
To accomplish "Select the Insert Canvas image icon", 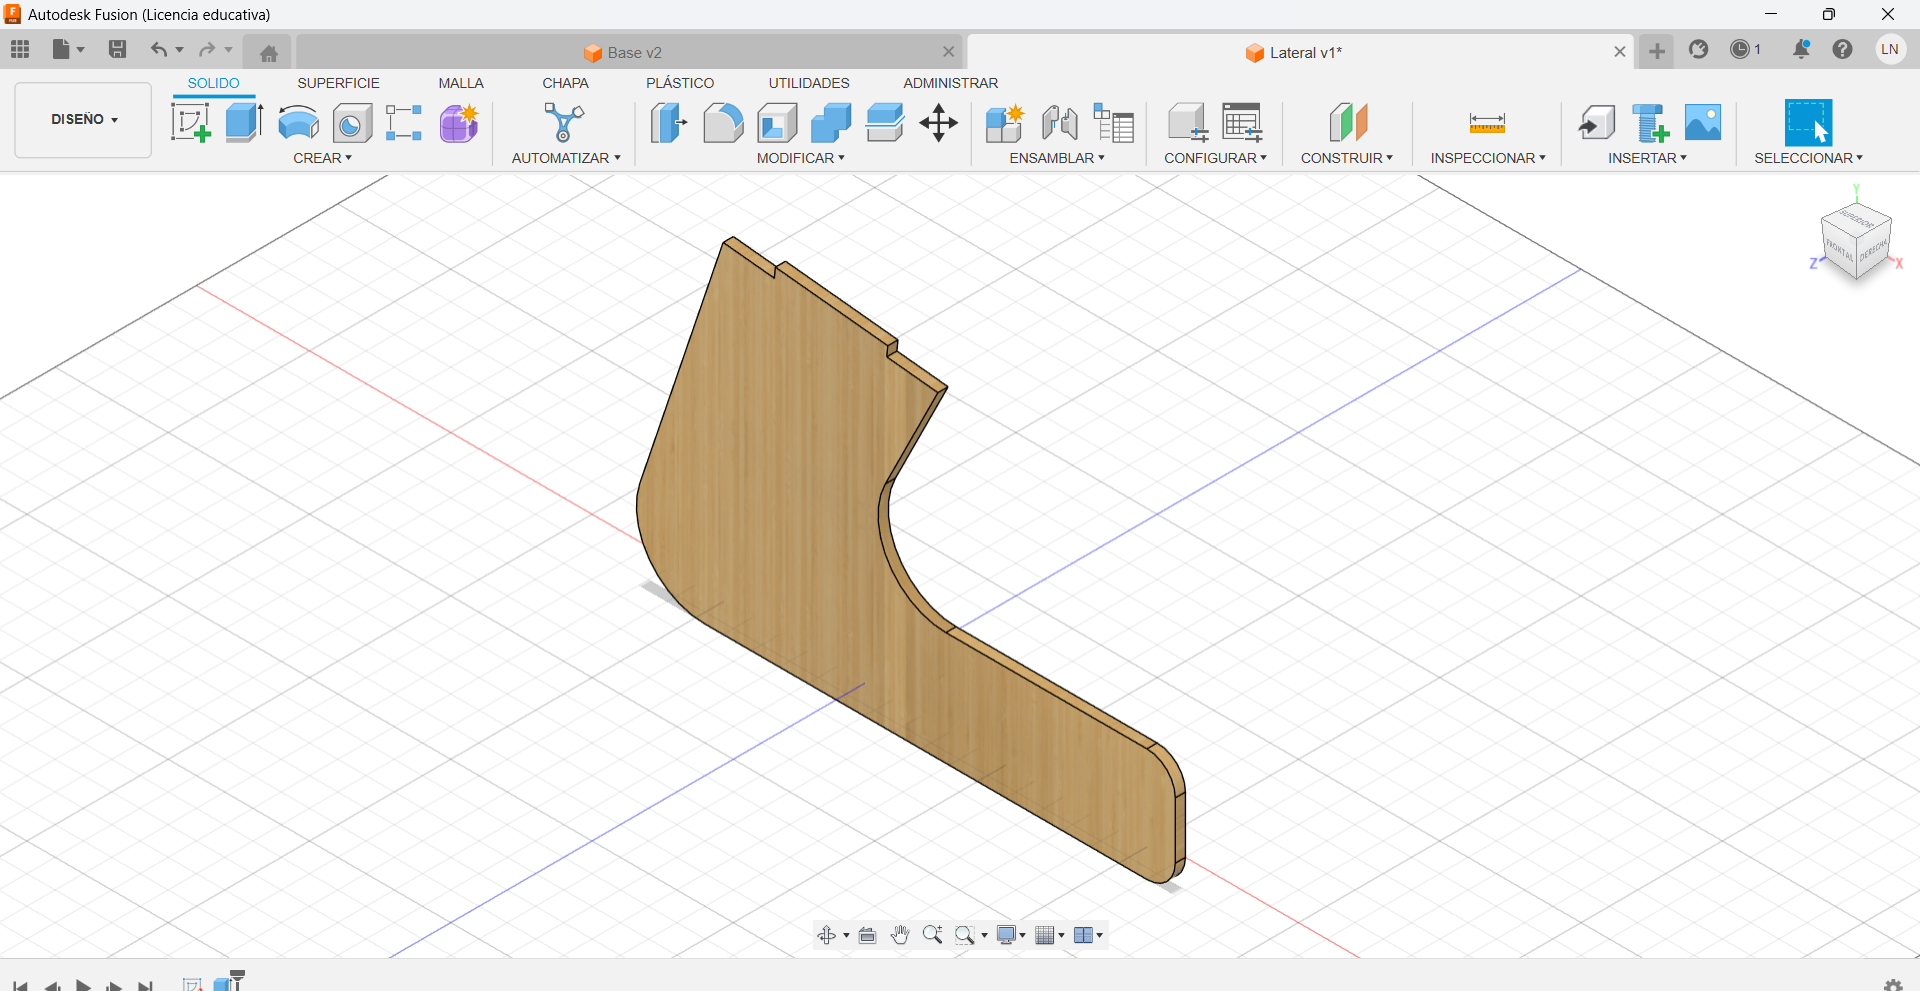I will point(1703,123).
